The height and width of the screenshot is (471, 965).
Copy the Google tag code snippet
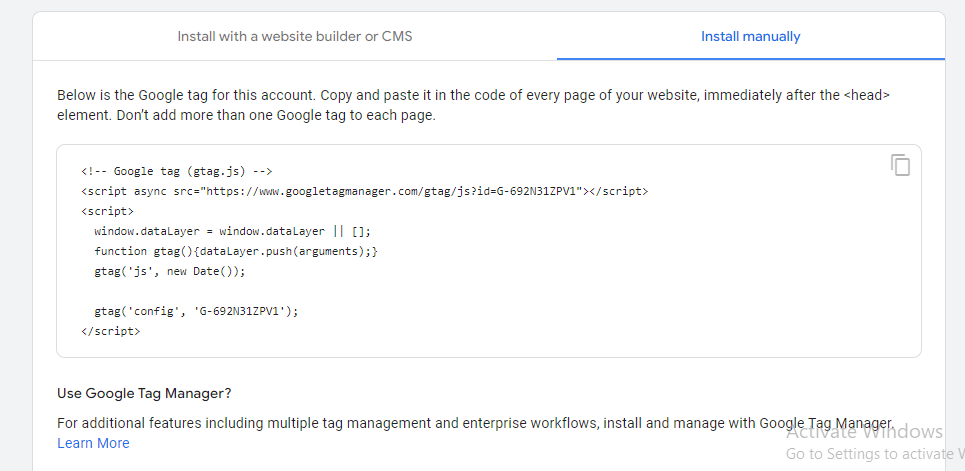tap(900, 165)
